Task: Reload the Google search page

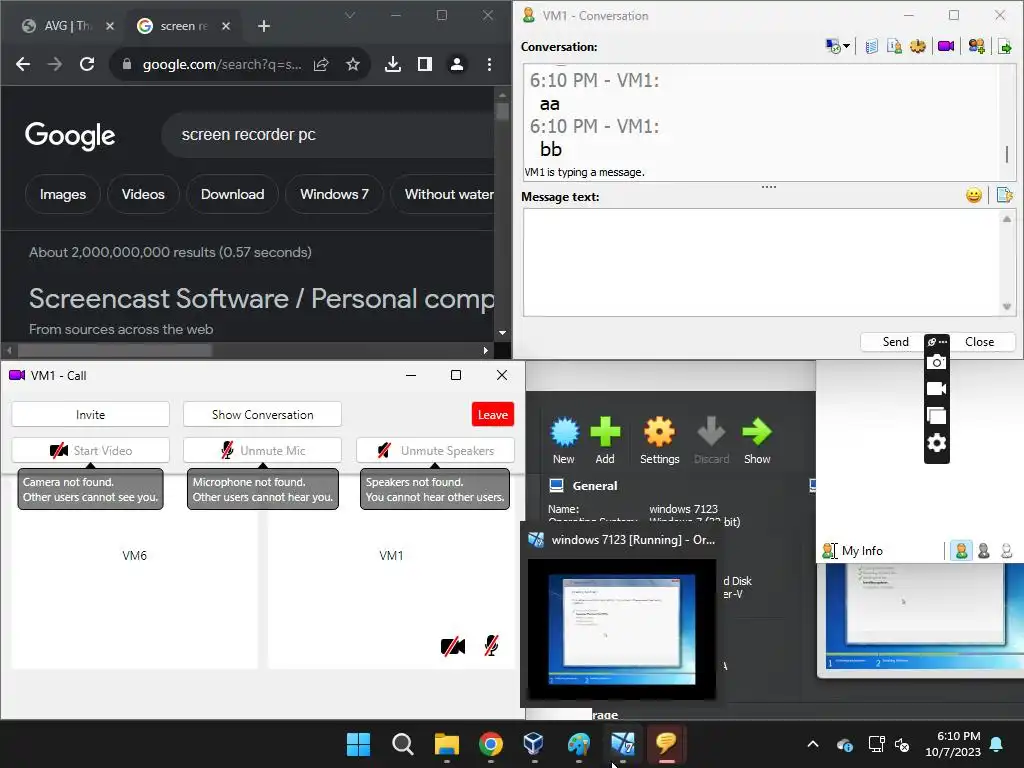Action: (x=87, y=64)
